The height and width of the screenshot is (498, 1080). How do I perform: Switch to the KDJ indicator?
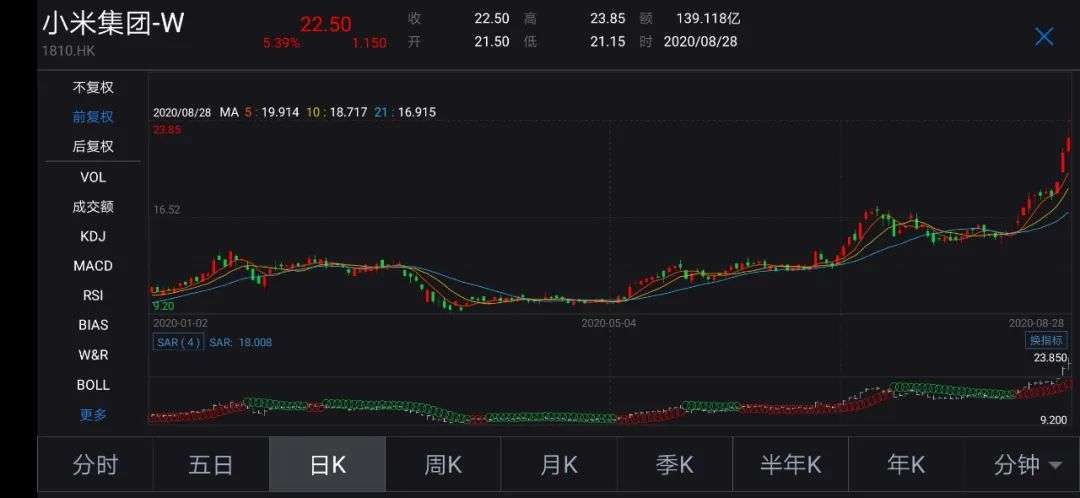(x=93, y=236)
